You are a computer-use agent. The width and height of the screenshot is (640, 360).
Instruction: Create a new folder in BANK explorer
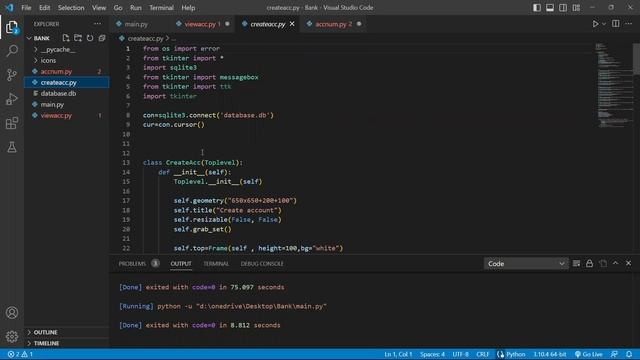click(78, 38)
